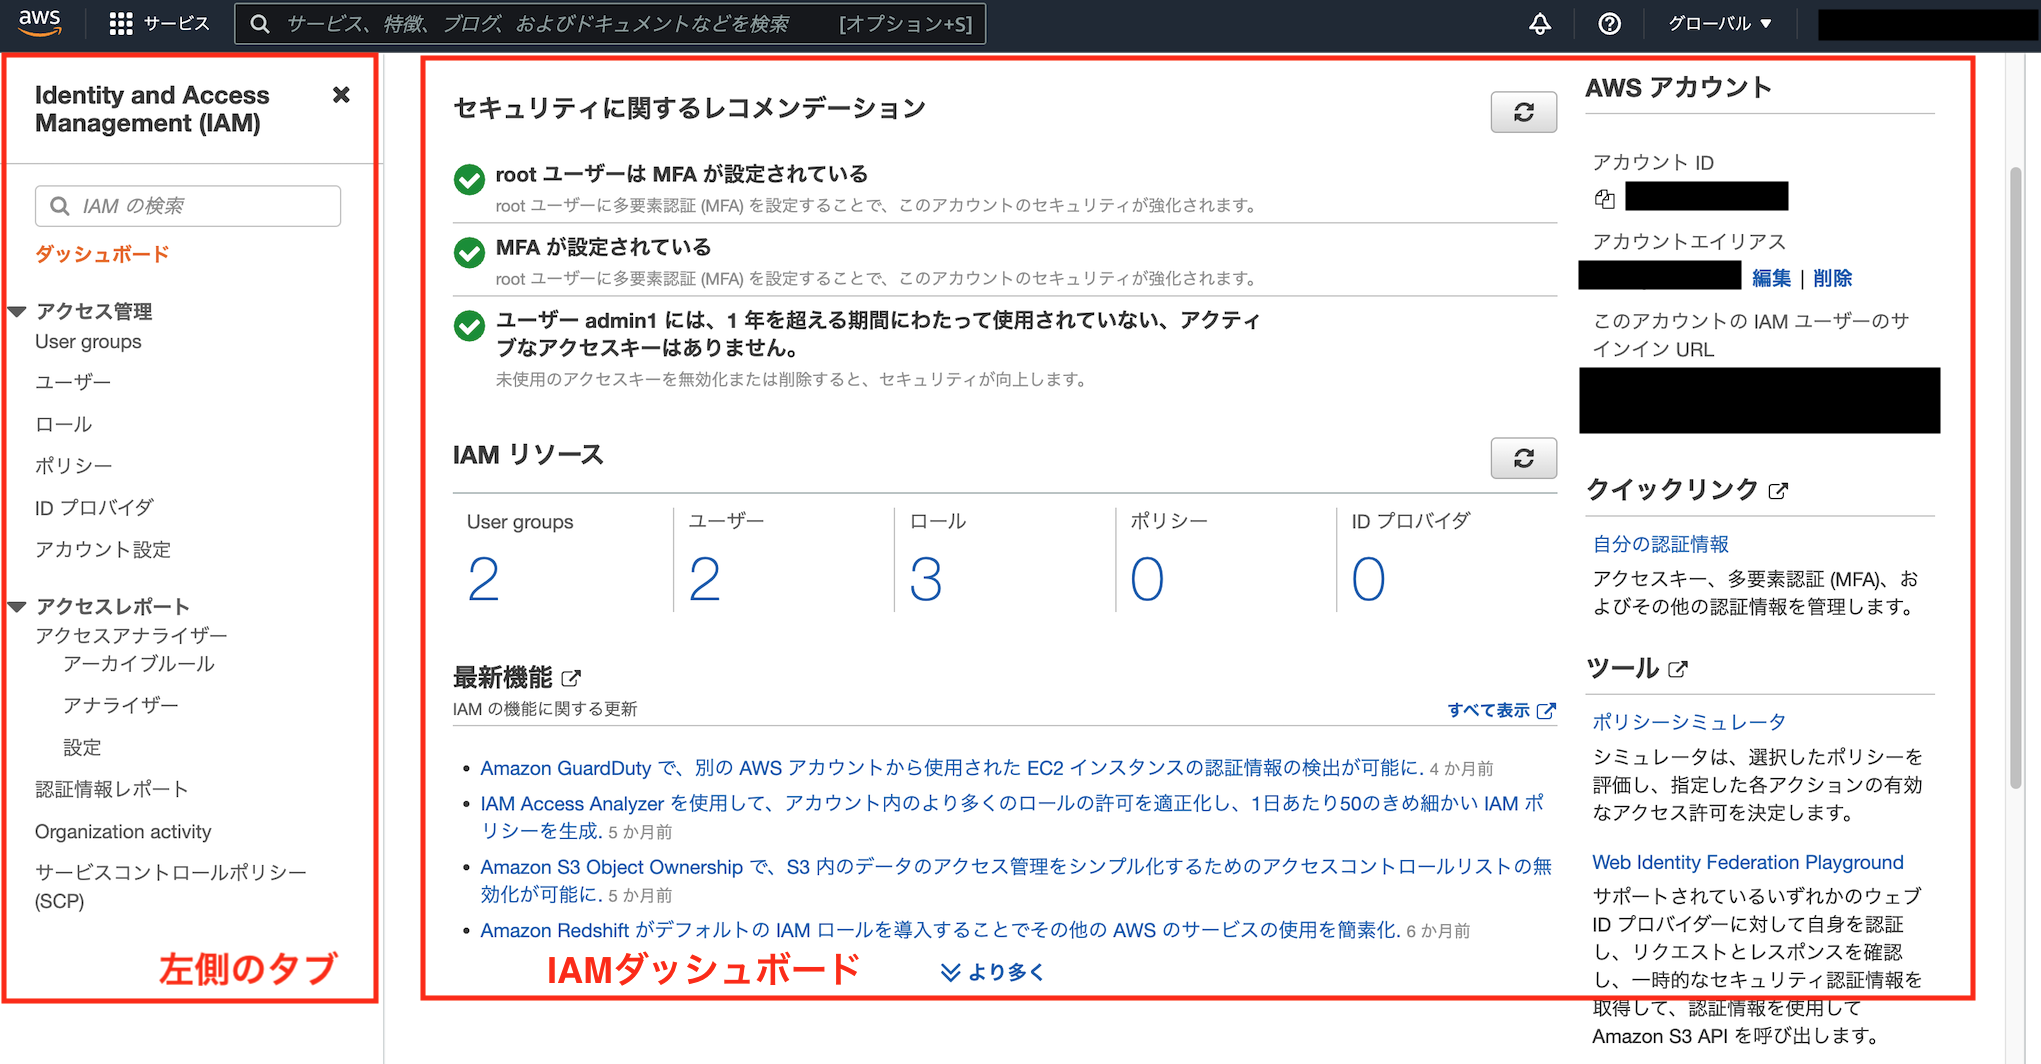Screen dimensions: 2041x1064
Task: Open the Amazon S3 Object Ownership news link
Action: 1016,880
